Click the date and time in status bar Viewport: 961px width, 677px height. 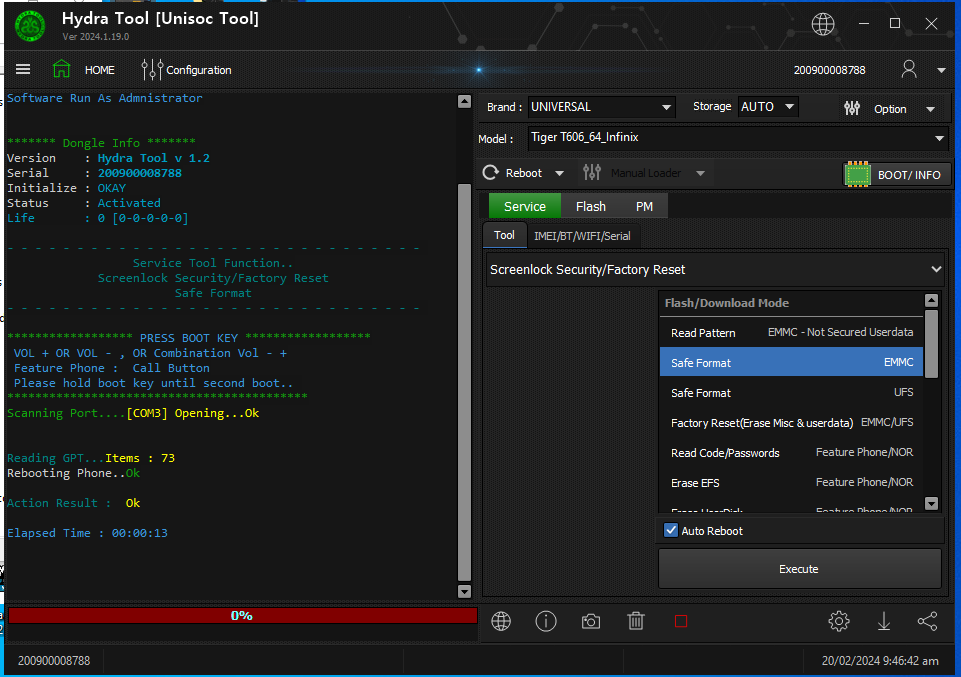(879, 660)
